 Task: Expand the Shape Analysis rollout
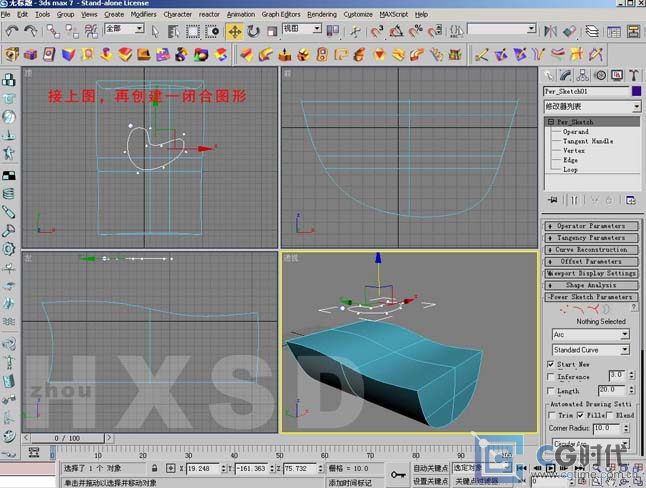[x=592, y=285]
